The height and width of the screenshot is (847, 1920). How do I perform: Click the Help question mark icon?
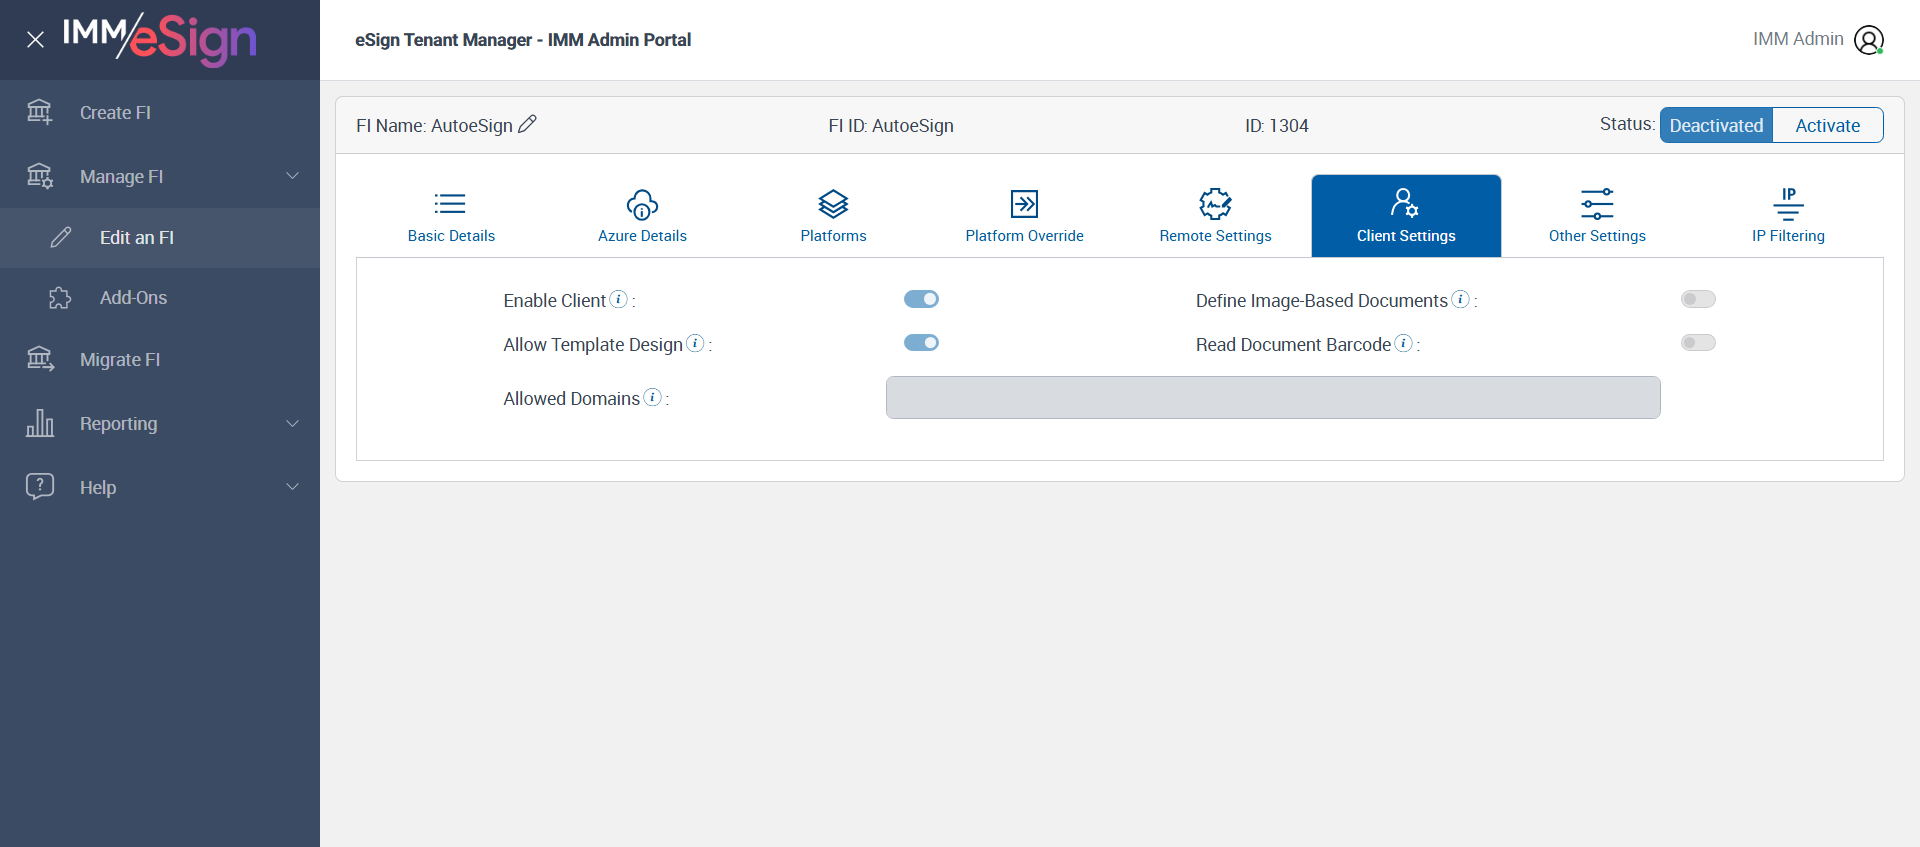[x=40, y=487]
